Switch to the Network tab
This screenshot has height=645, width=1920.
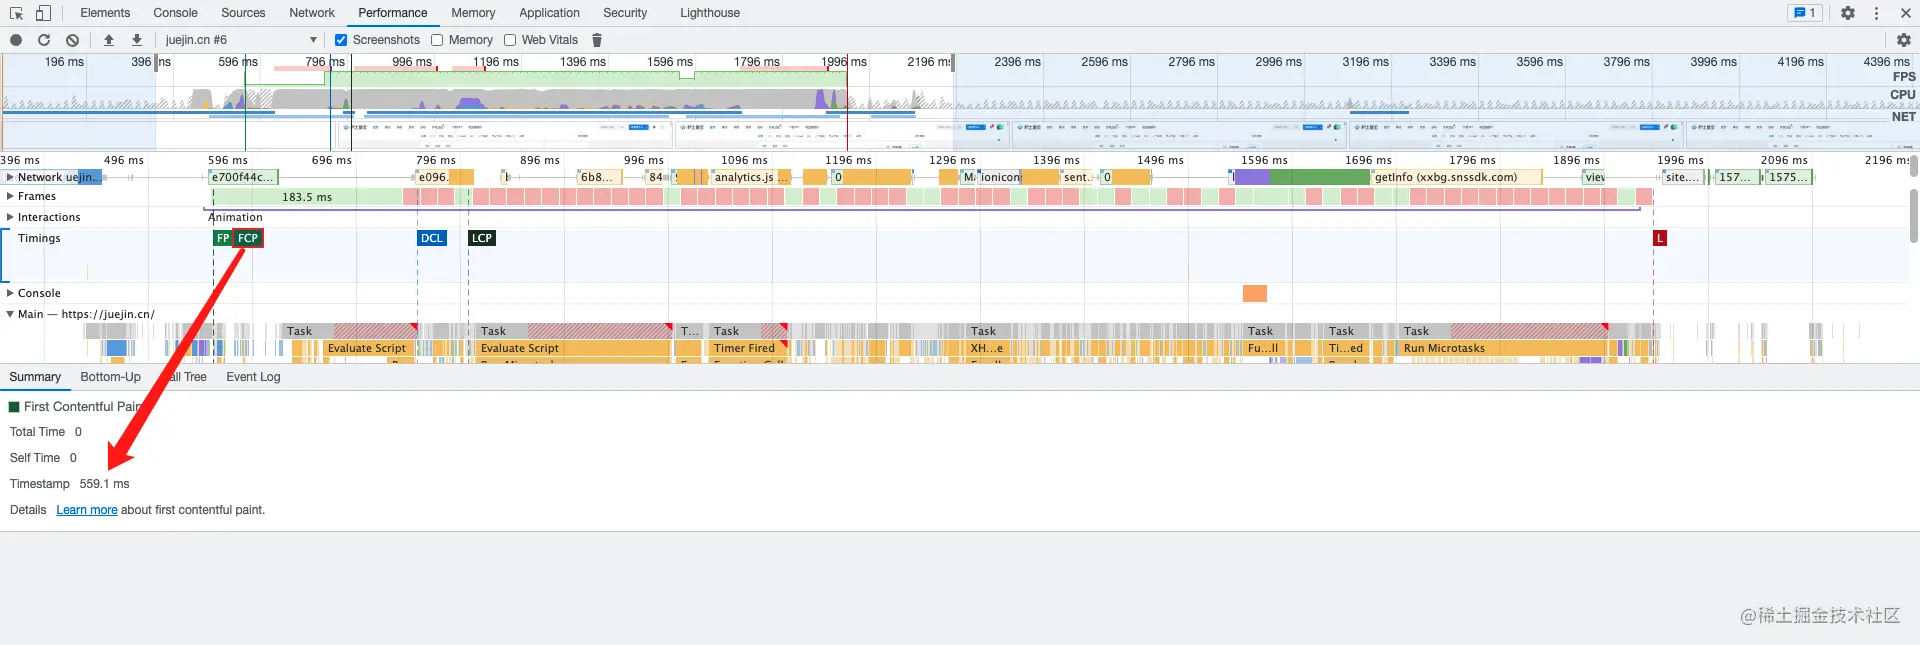[x=312, y=13]
